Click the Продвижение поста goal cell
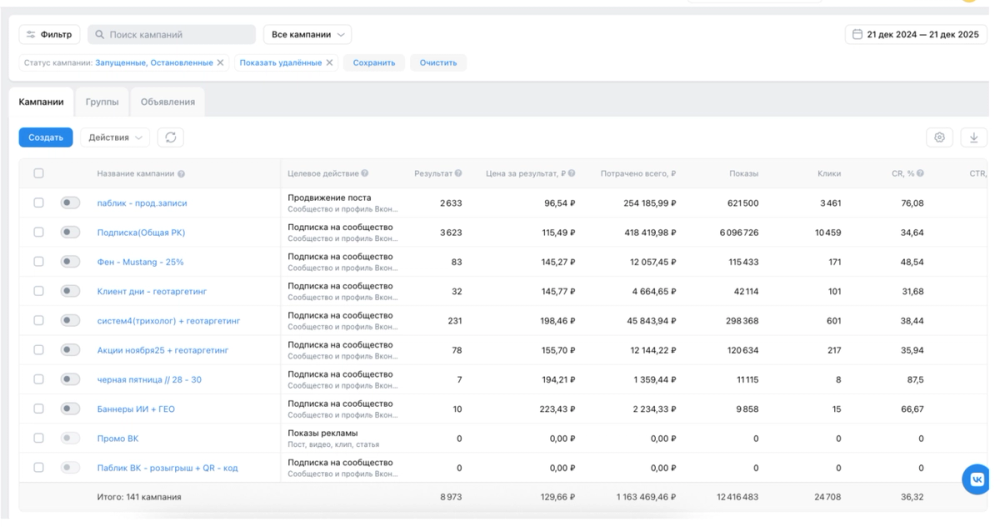 coord(329,198)
